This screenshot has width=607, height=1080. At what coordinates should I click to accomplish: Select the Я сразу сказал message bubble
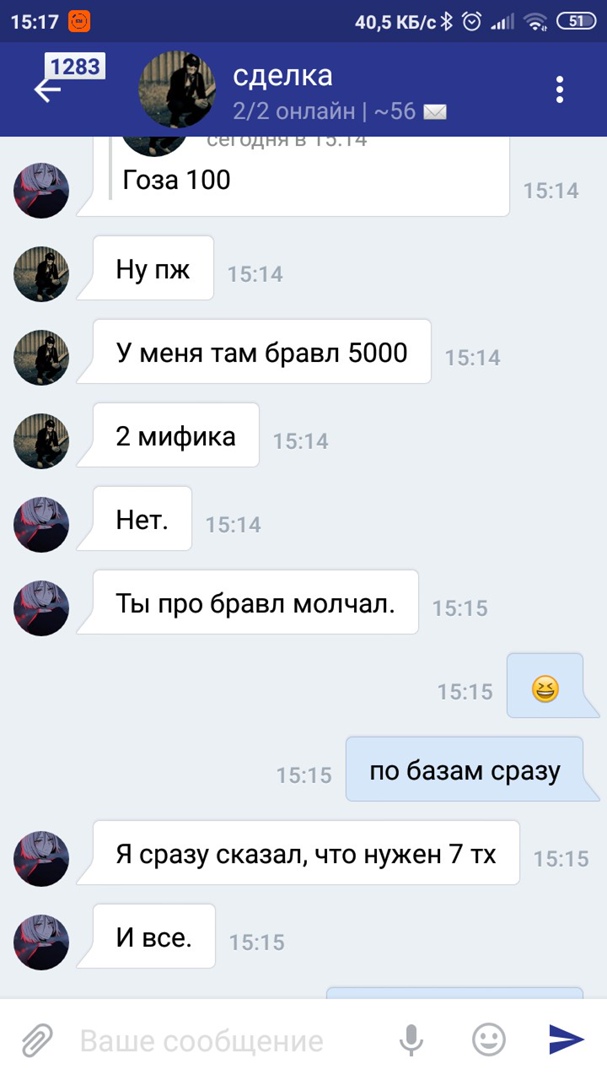coord(306,853)
